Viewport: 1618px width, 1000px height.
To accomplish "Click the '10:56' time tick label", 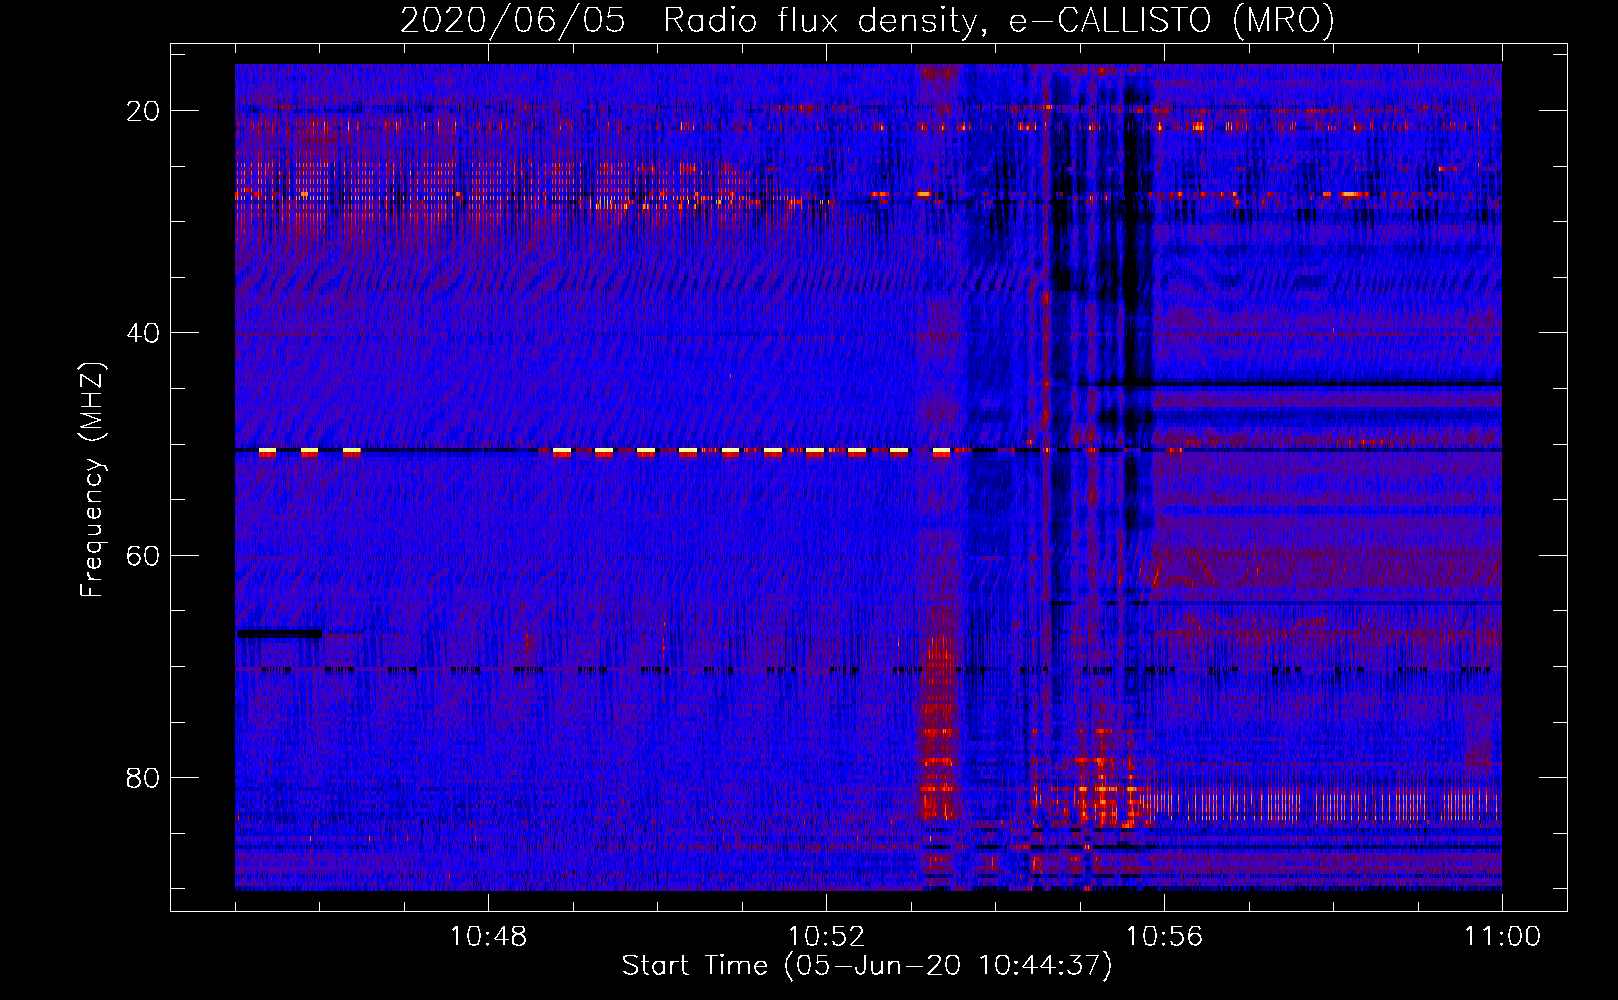I will [x=1164, y=937].
